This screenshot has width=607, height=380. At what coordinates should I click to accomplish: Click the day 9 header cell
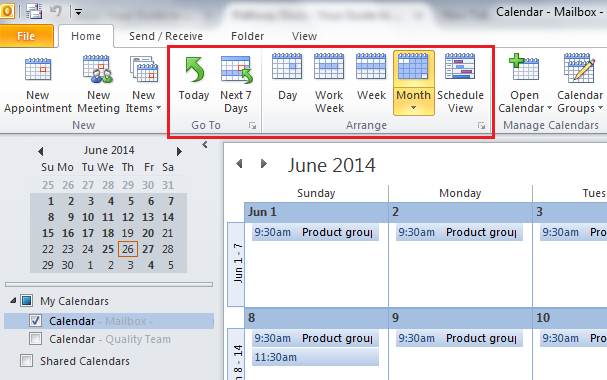[x=461, y=318]
